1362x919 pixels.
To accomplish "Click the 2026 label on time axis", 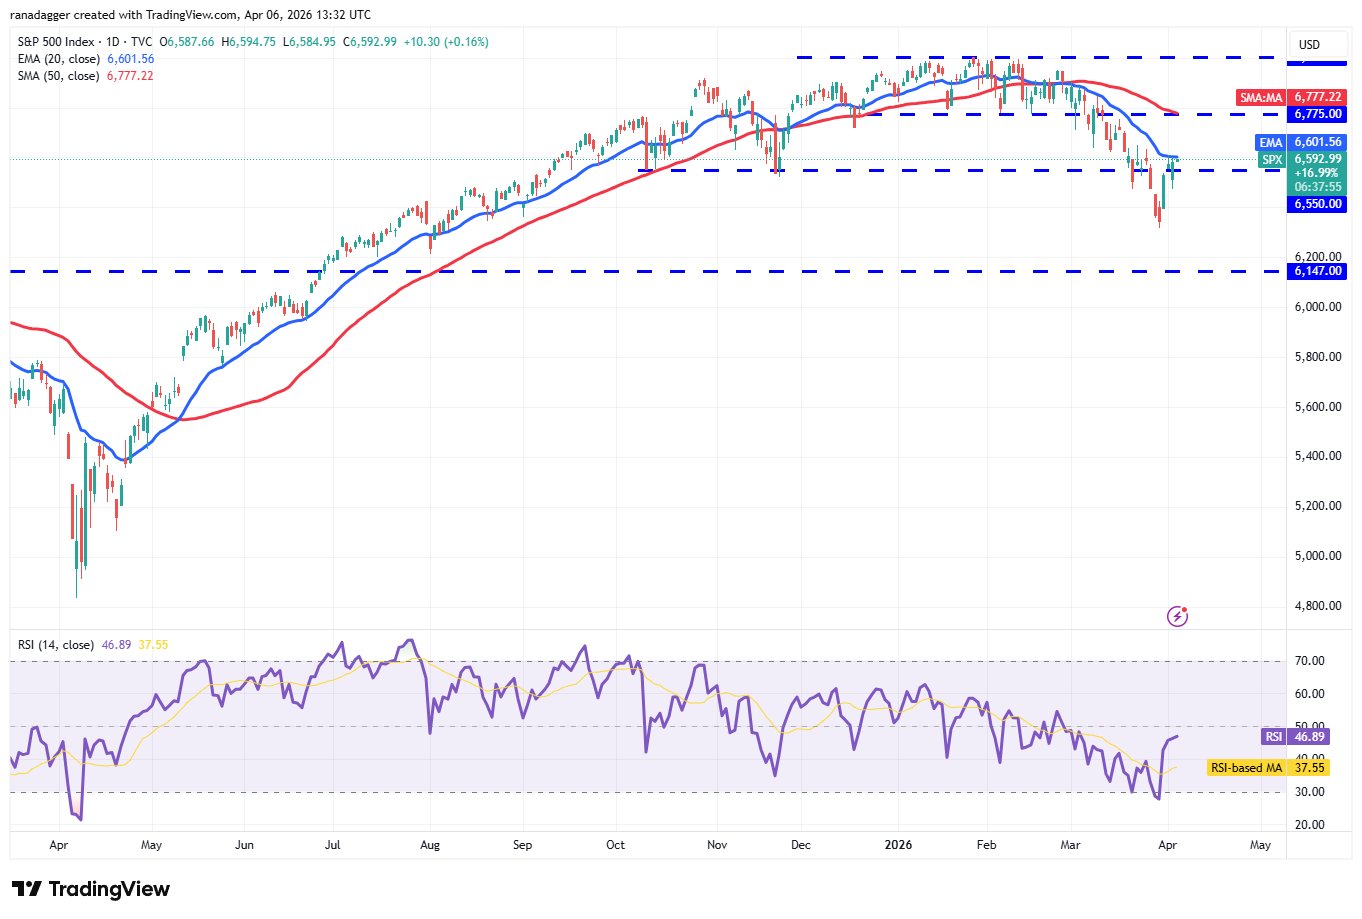I will pyautogui.click(x=899, y=845).
